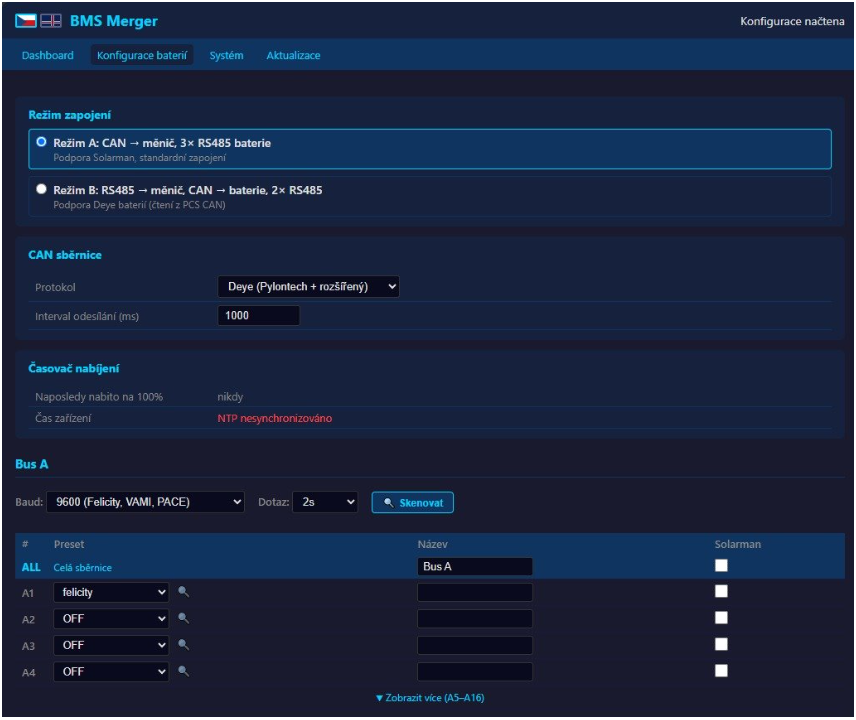Image resolution: width=856 pixels, height=720 pixels.
Task: Toggle Solarman checkbox for row A3
Action: (721, 644)
